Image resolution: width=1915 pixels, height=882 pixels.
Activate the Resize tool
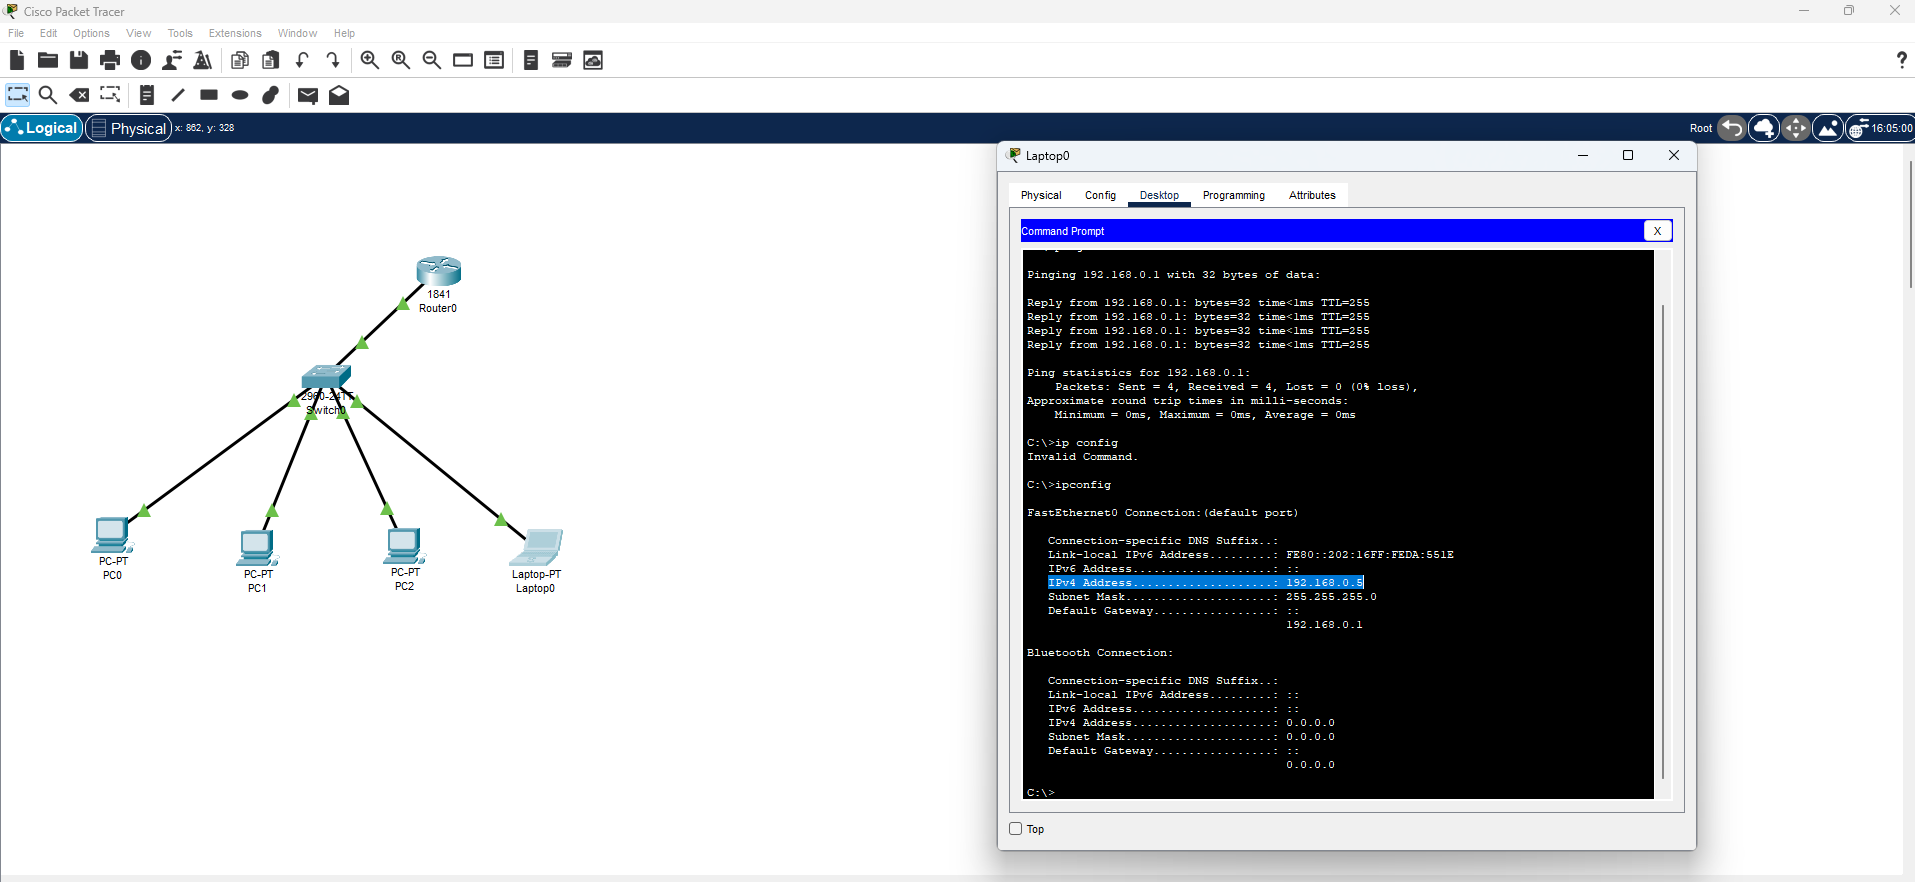coord(110,95)
